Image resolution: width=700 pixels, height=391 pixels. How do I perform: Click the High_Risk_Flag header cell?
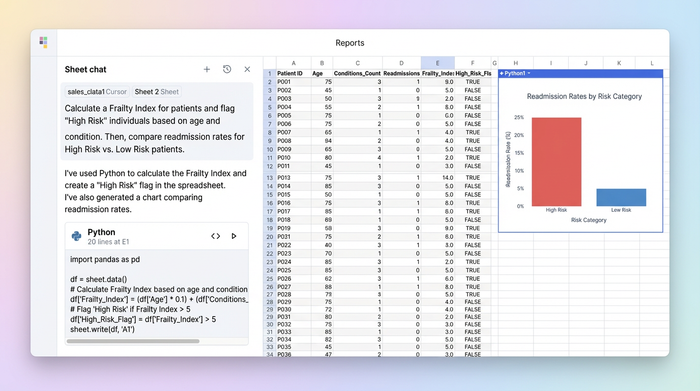point(473,73)
